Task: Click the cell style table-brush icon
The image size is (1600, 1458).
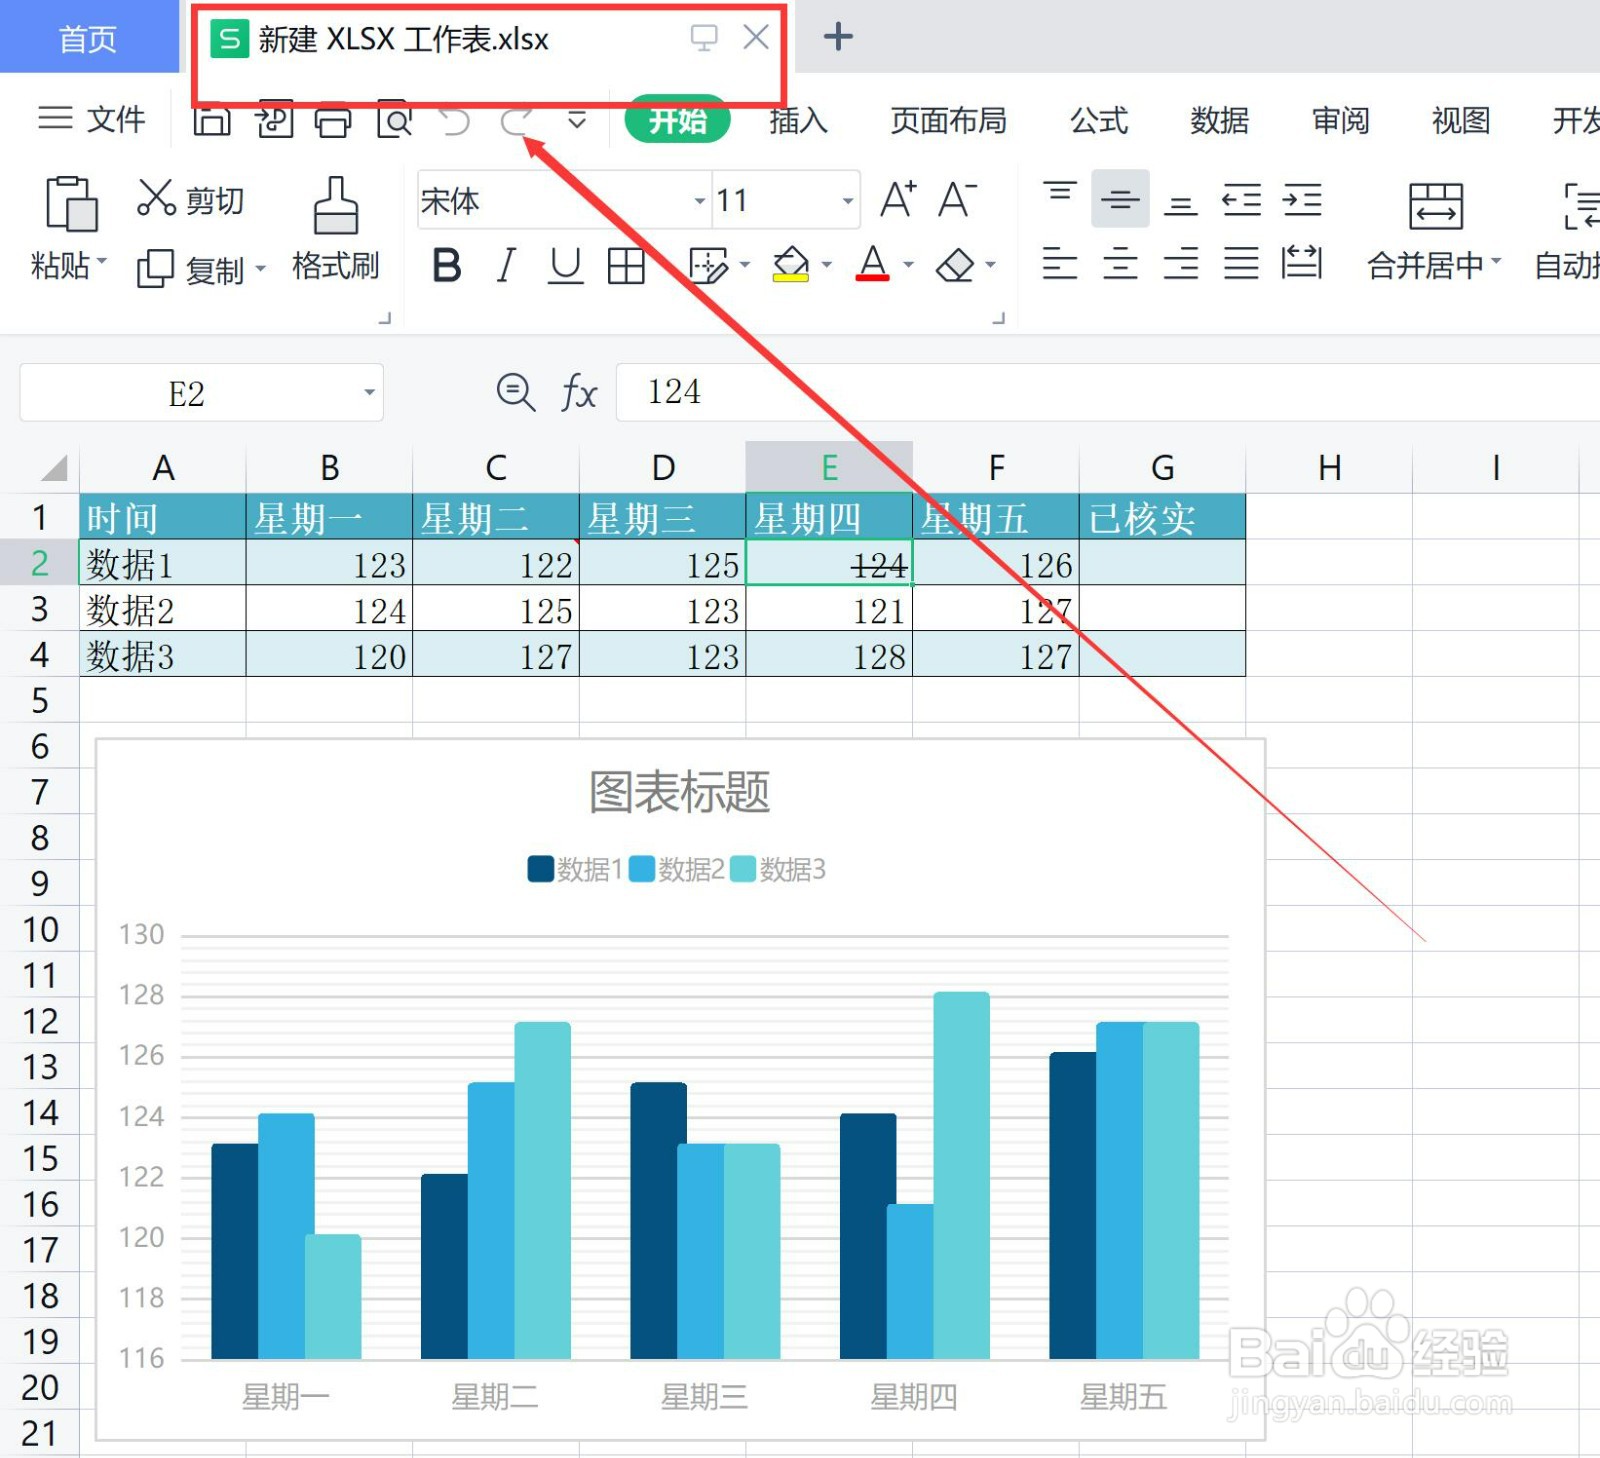Action: (709, 266)
